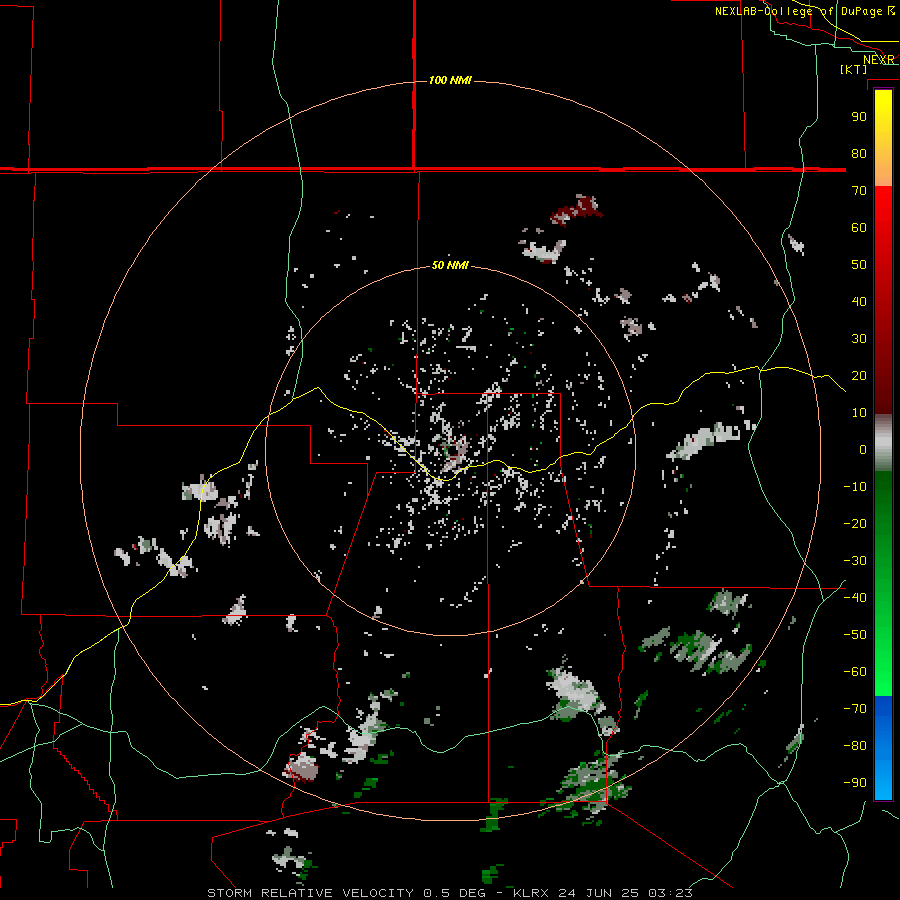Choose the -60 velocity label
The height and width of the screenshot is (900, 900).
point(855,672)
